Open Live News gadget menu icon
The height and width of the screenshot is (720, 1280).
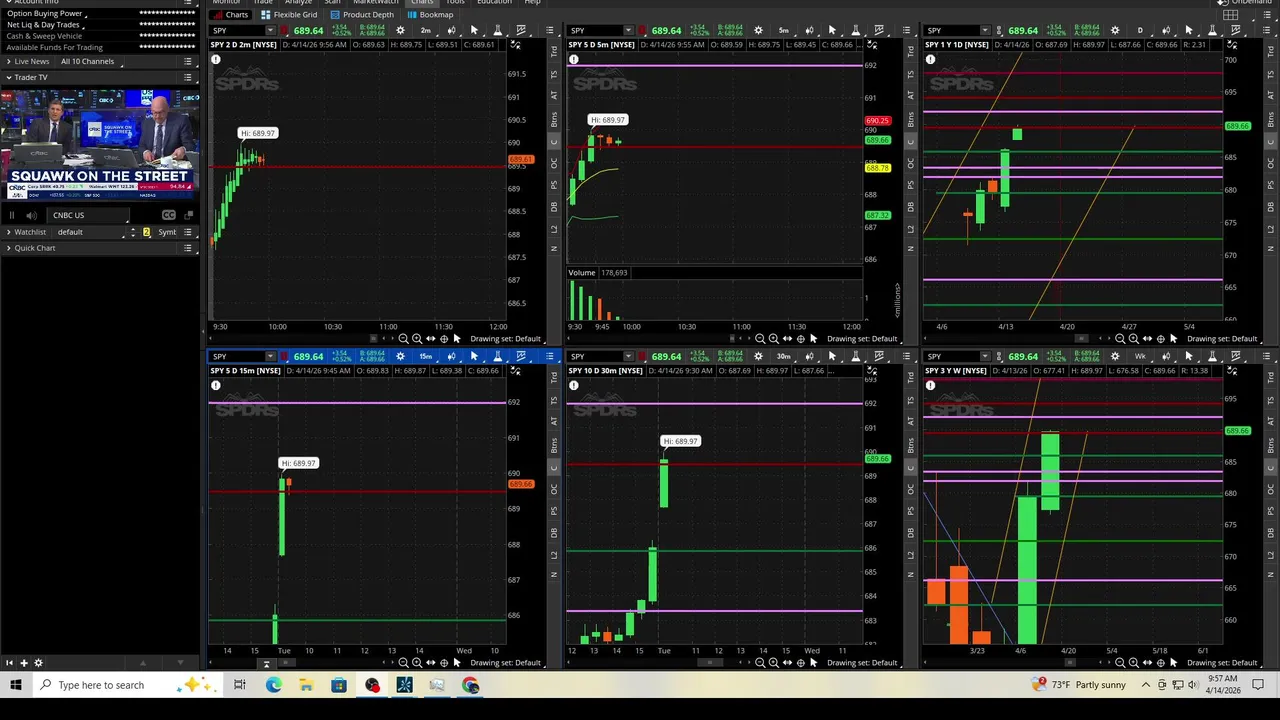point(188,61)
